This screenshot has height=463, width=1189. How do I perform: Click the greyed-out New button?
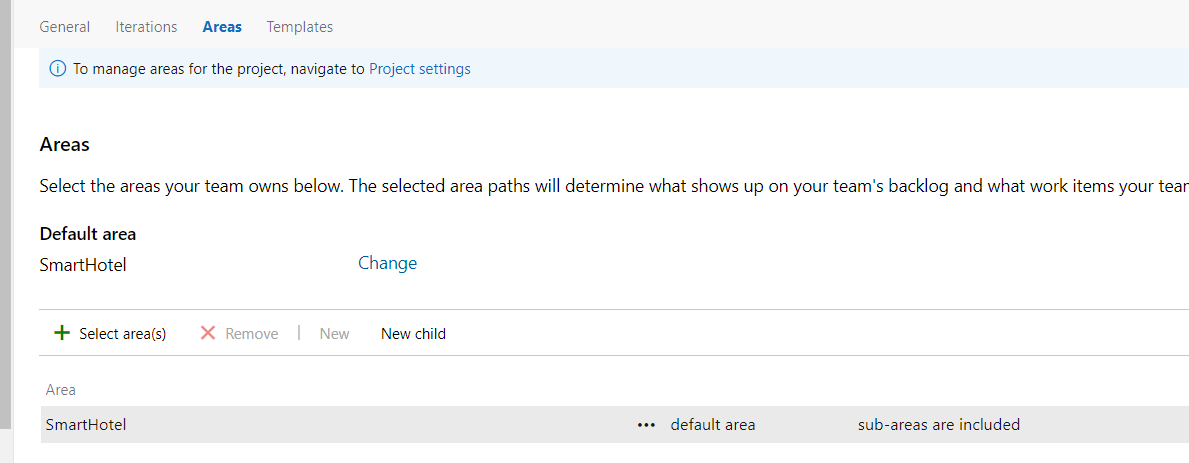[x=334, y=333]
